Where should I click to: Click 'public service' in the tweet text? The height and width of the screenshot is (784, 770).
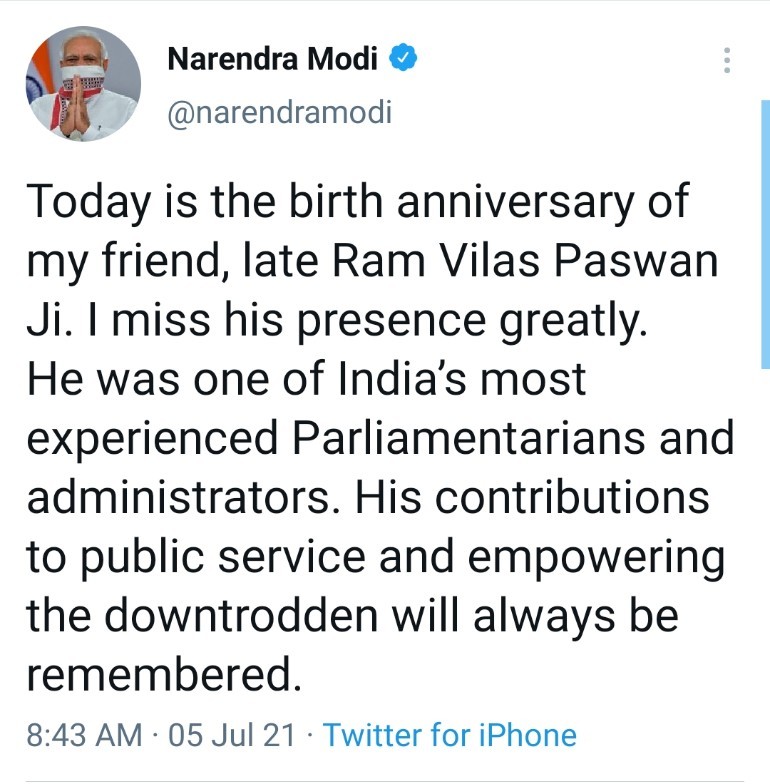pos(231,558)
